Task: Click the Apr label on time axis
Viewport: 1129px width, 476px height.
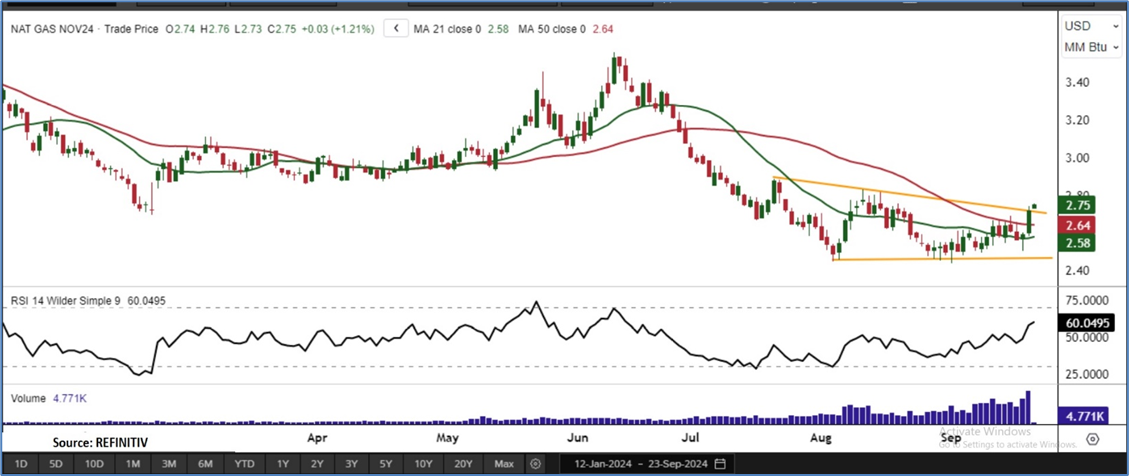Action: [317, 437]
